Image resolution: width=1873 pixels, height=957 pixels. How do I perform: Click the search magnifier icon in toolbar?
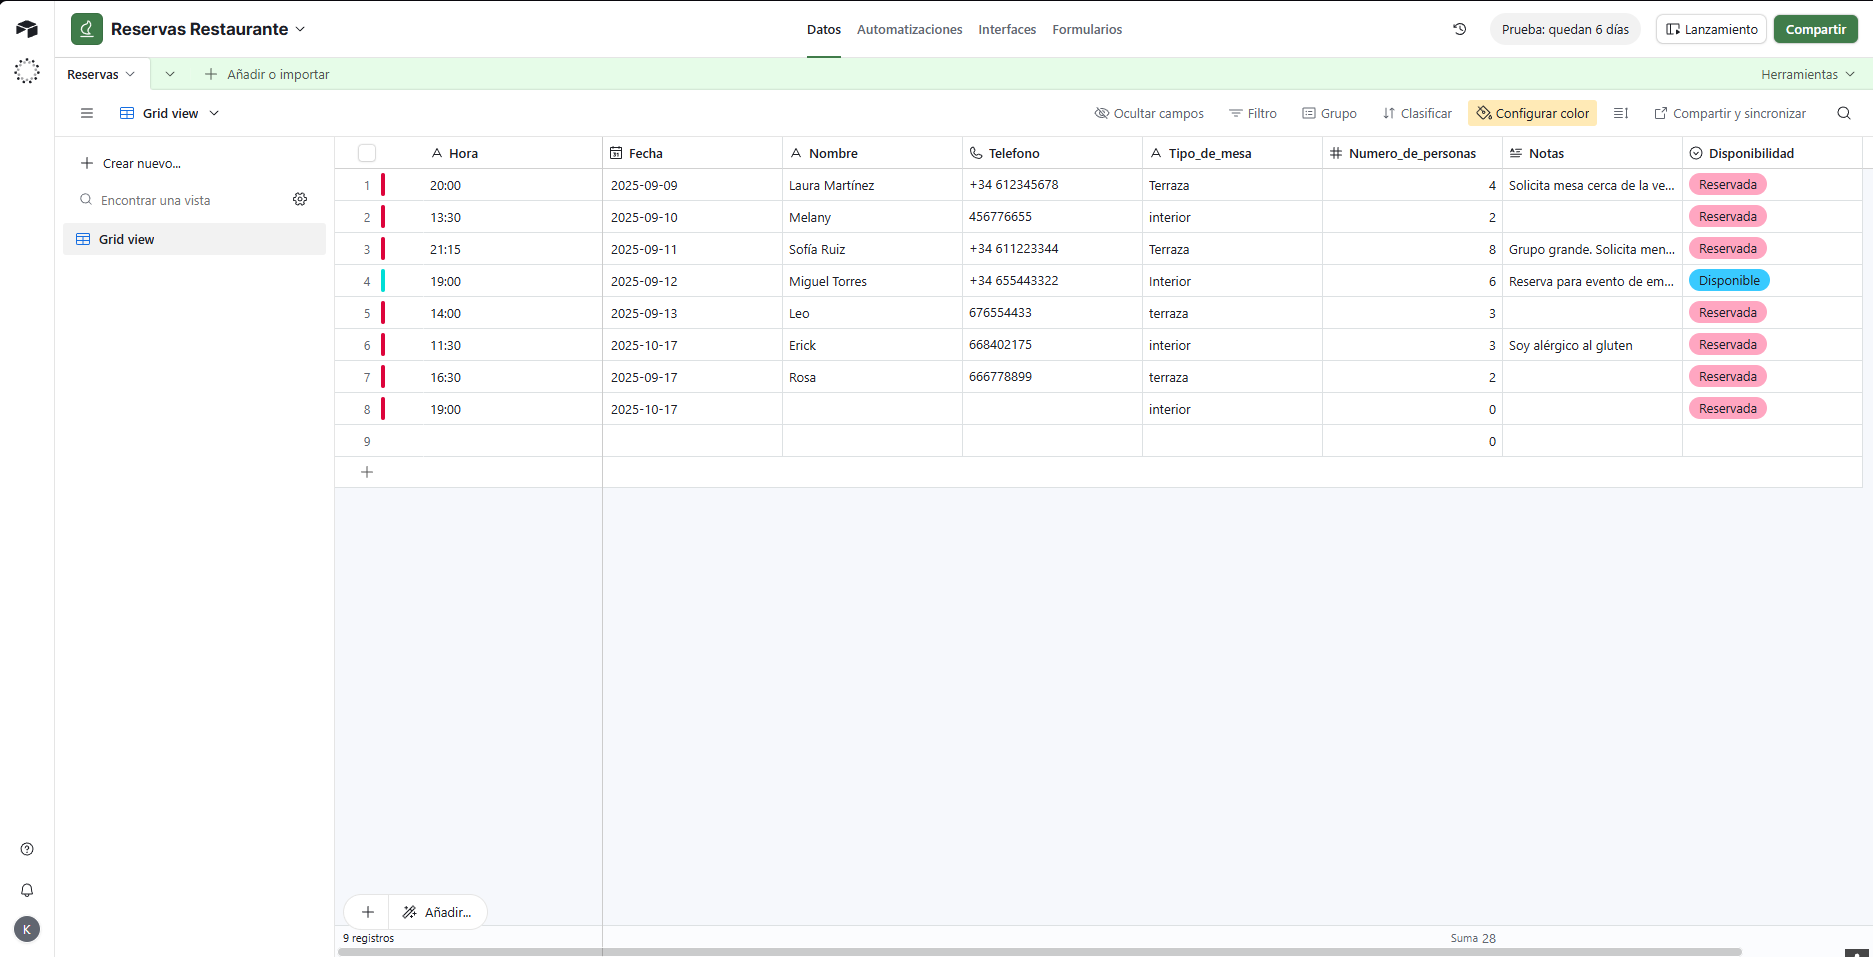[x=1844, y=113]
